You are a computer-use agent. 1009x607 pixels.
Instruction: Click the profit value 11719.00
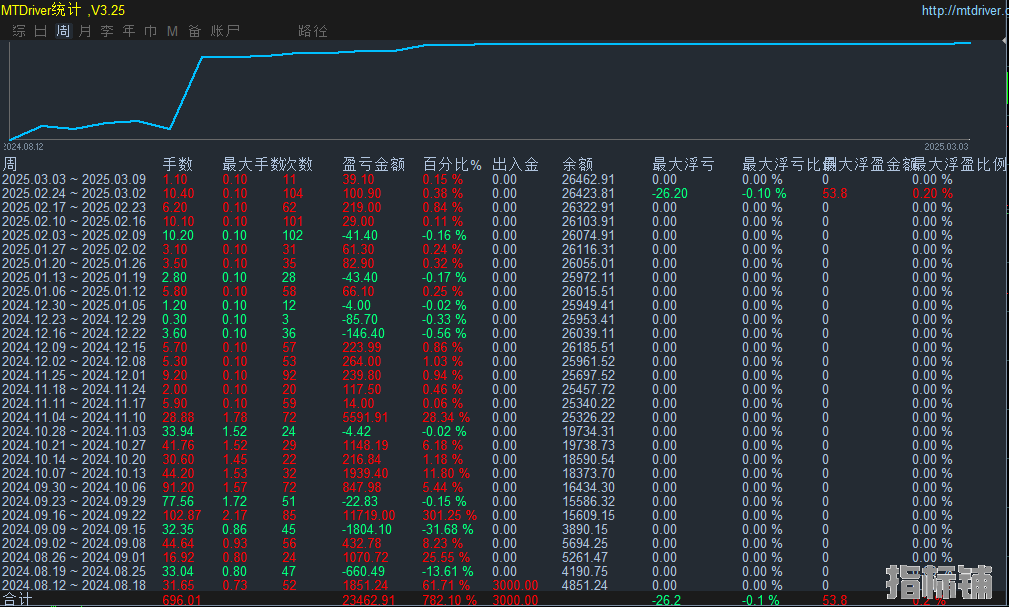369,516
